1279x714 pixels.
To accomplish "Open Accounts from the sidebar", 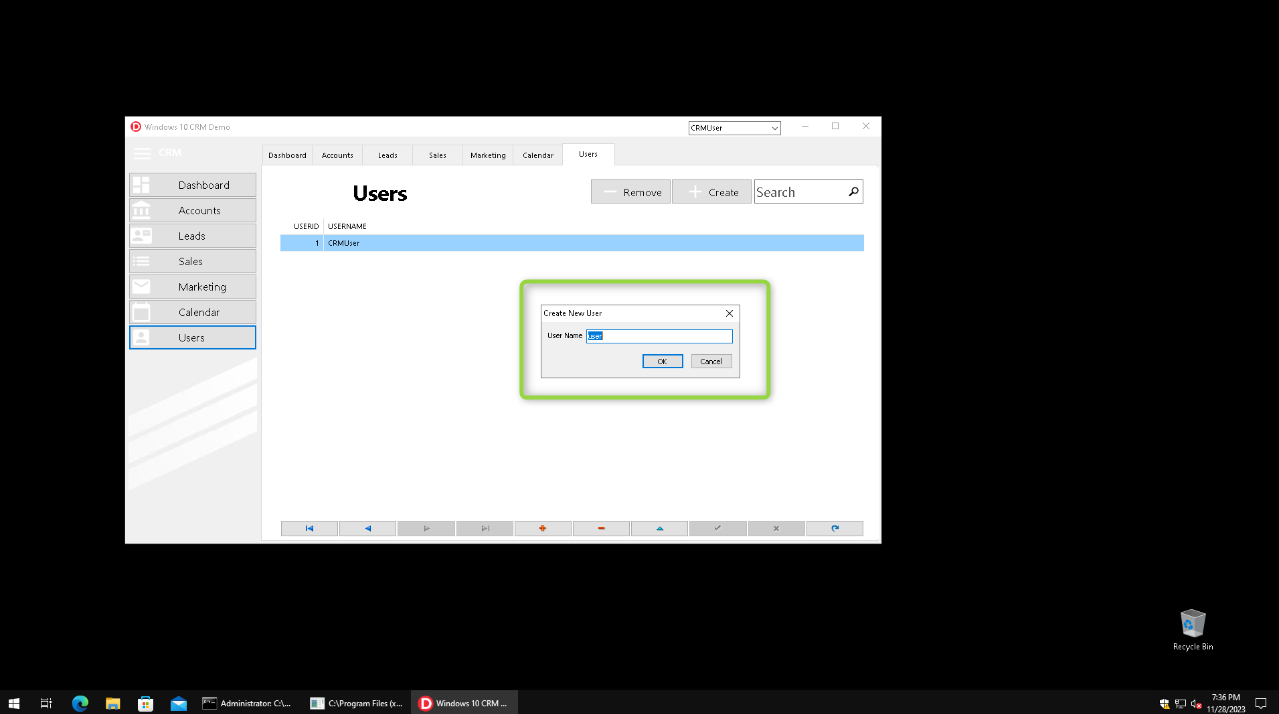I will 192,210.
